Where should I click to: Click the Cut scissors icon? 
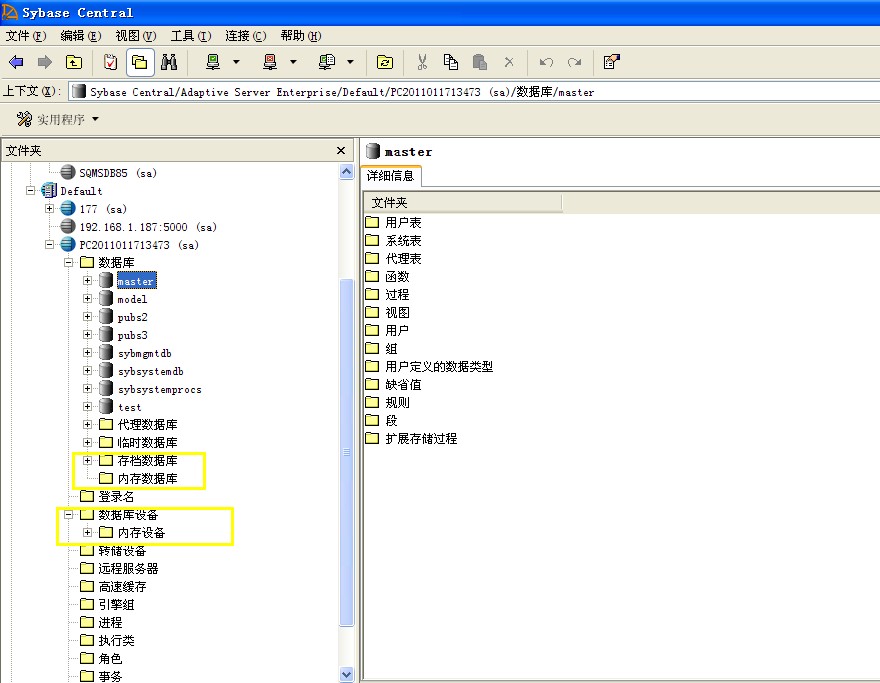(422, 62)
